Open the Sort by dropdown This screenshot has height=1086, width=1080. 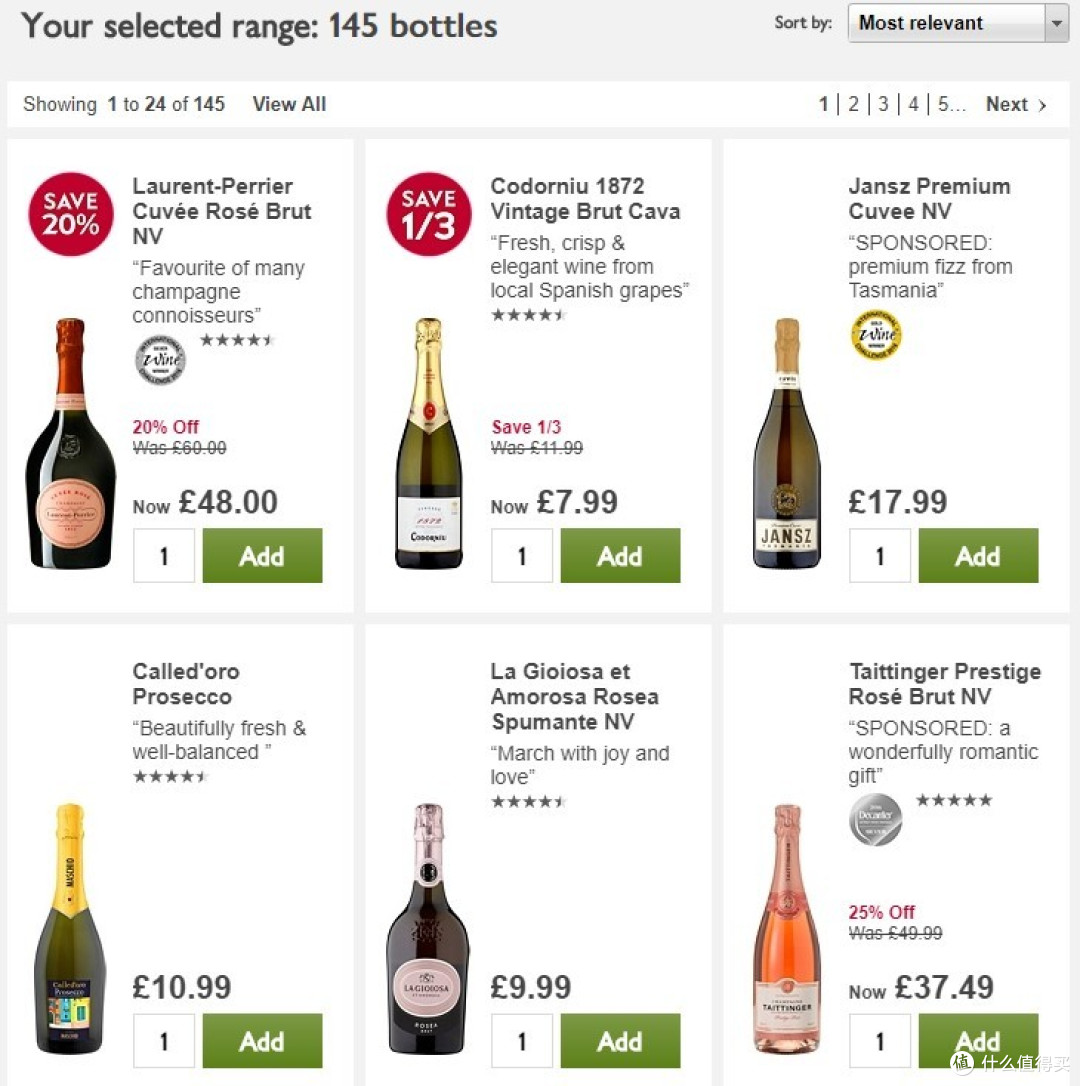pyautogui.click(x=958, y=23)
